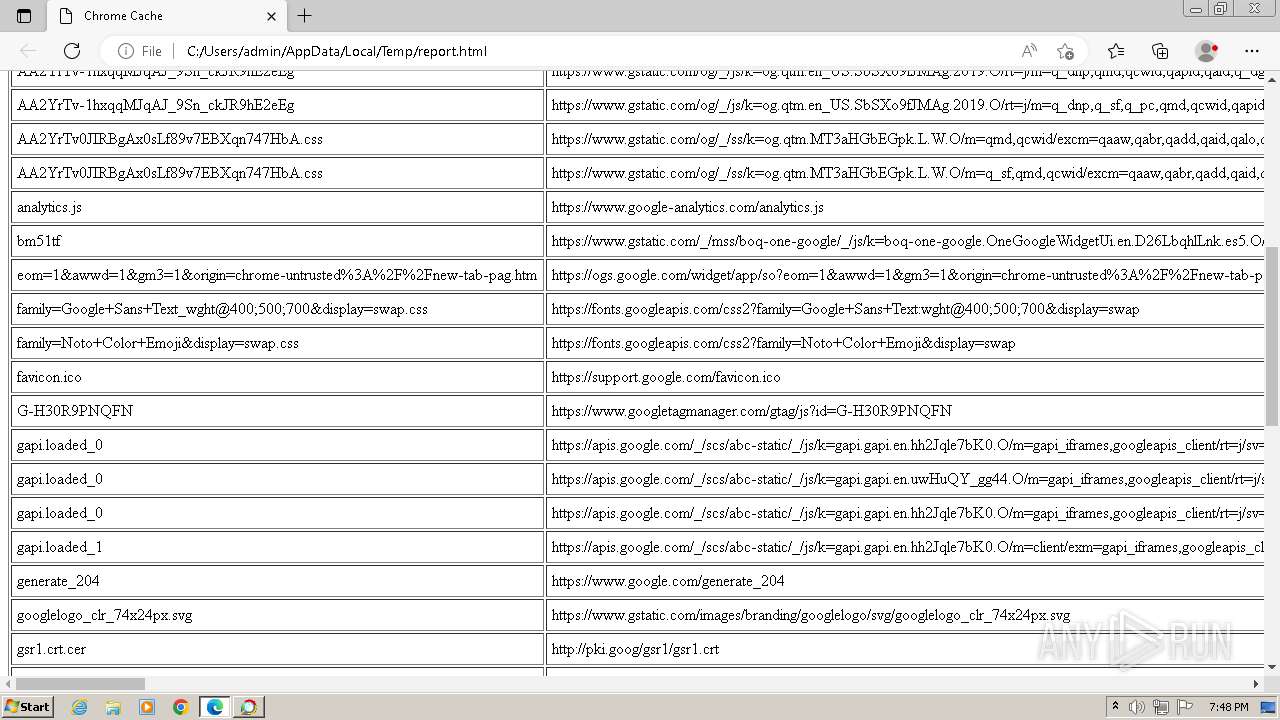Open the network tray icon
Viewport: 1280px width, 720px height.
point(1161,707)
